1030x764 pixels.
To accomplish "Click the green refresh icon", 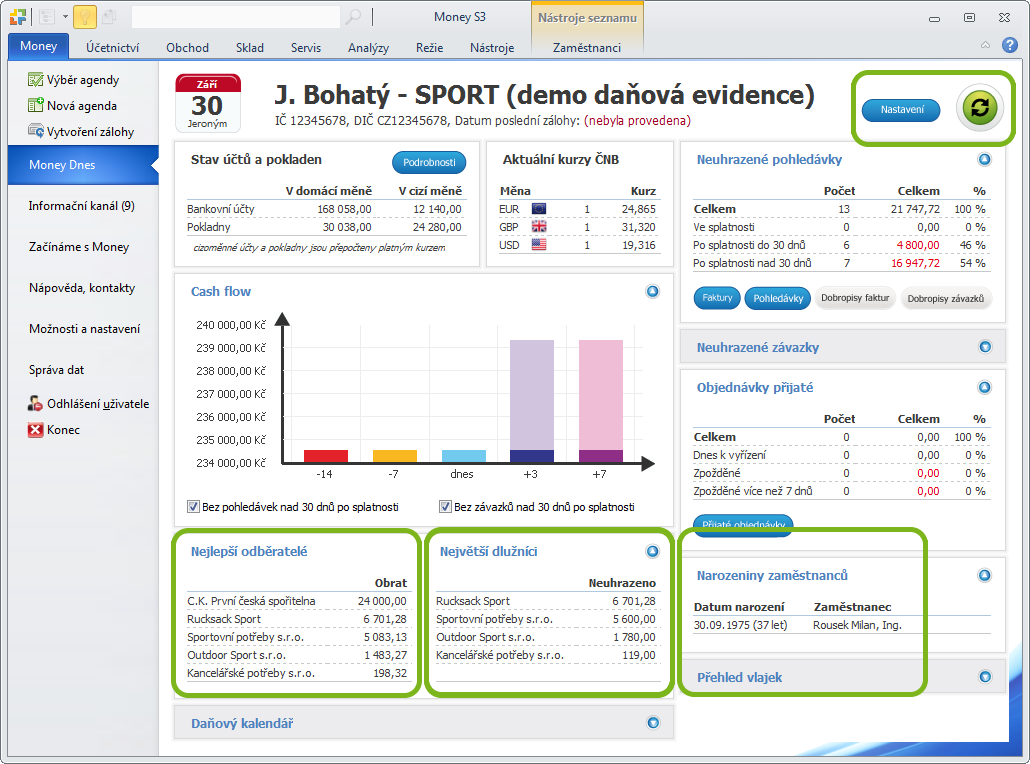I will (x=979, y=108).
